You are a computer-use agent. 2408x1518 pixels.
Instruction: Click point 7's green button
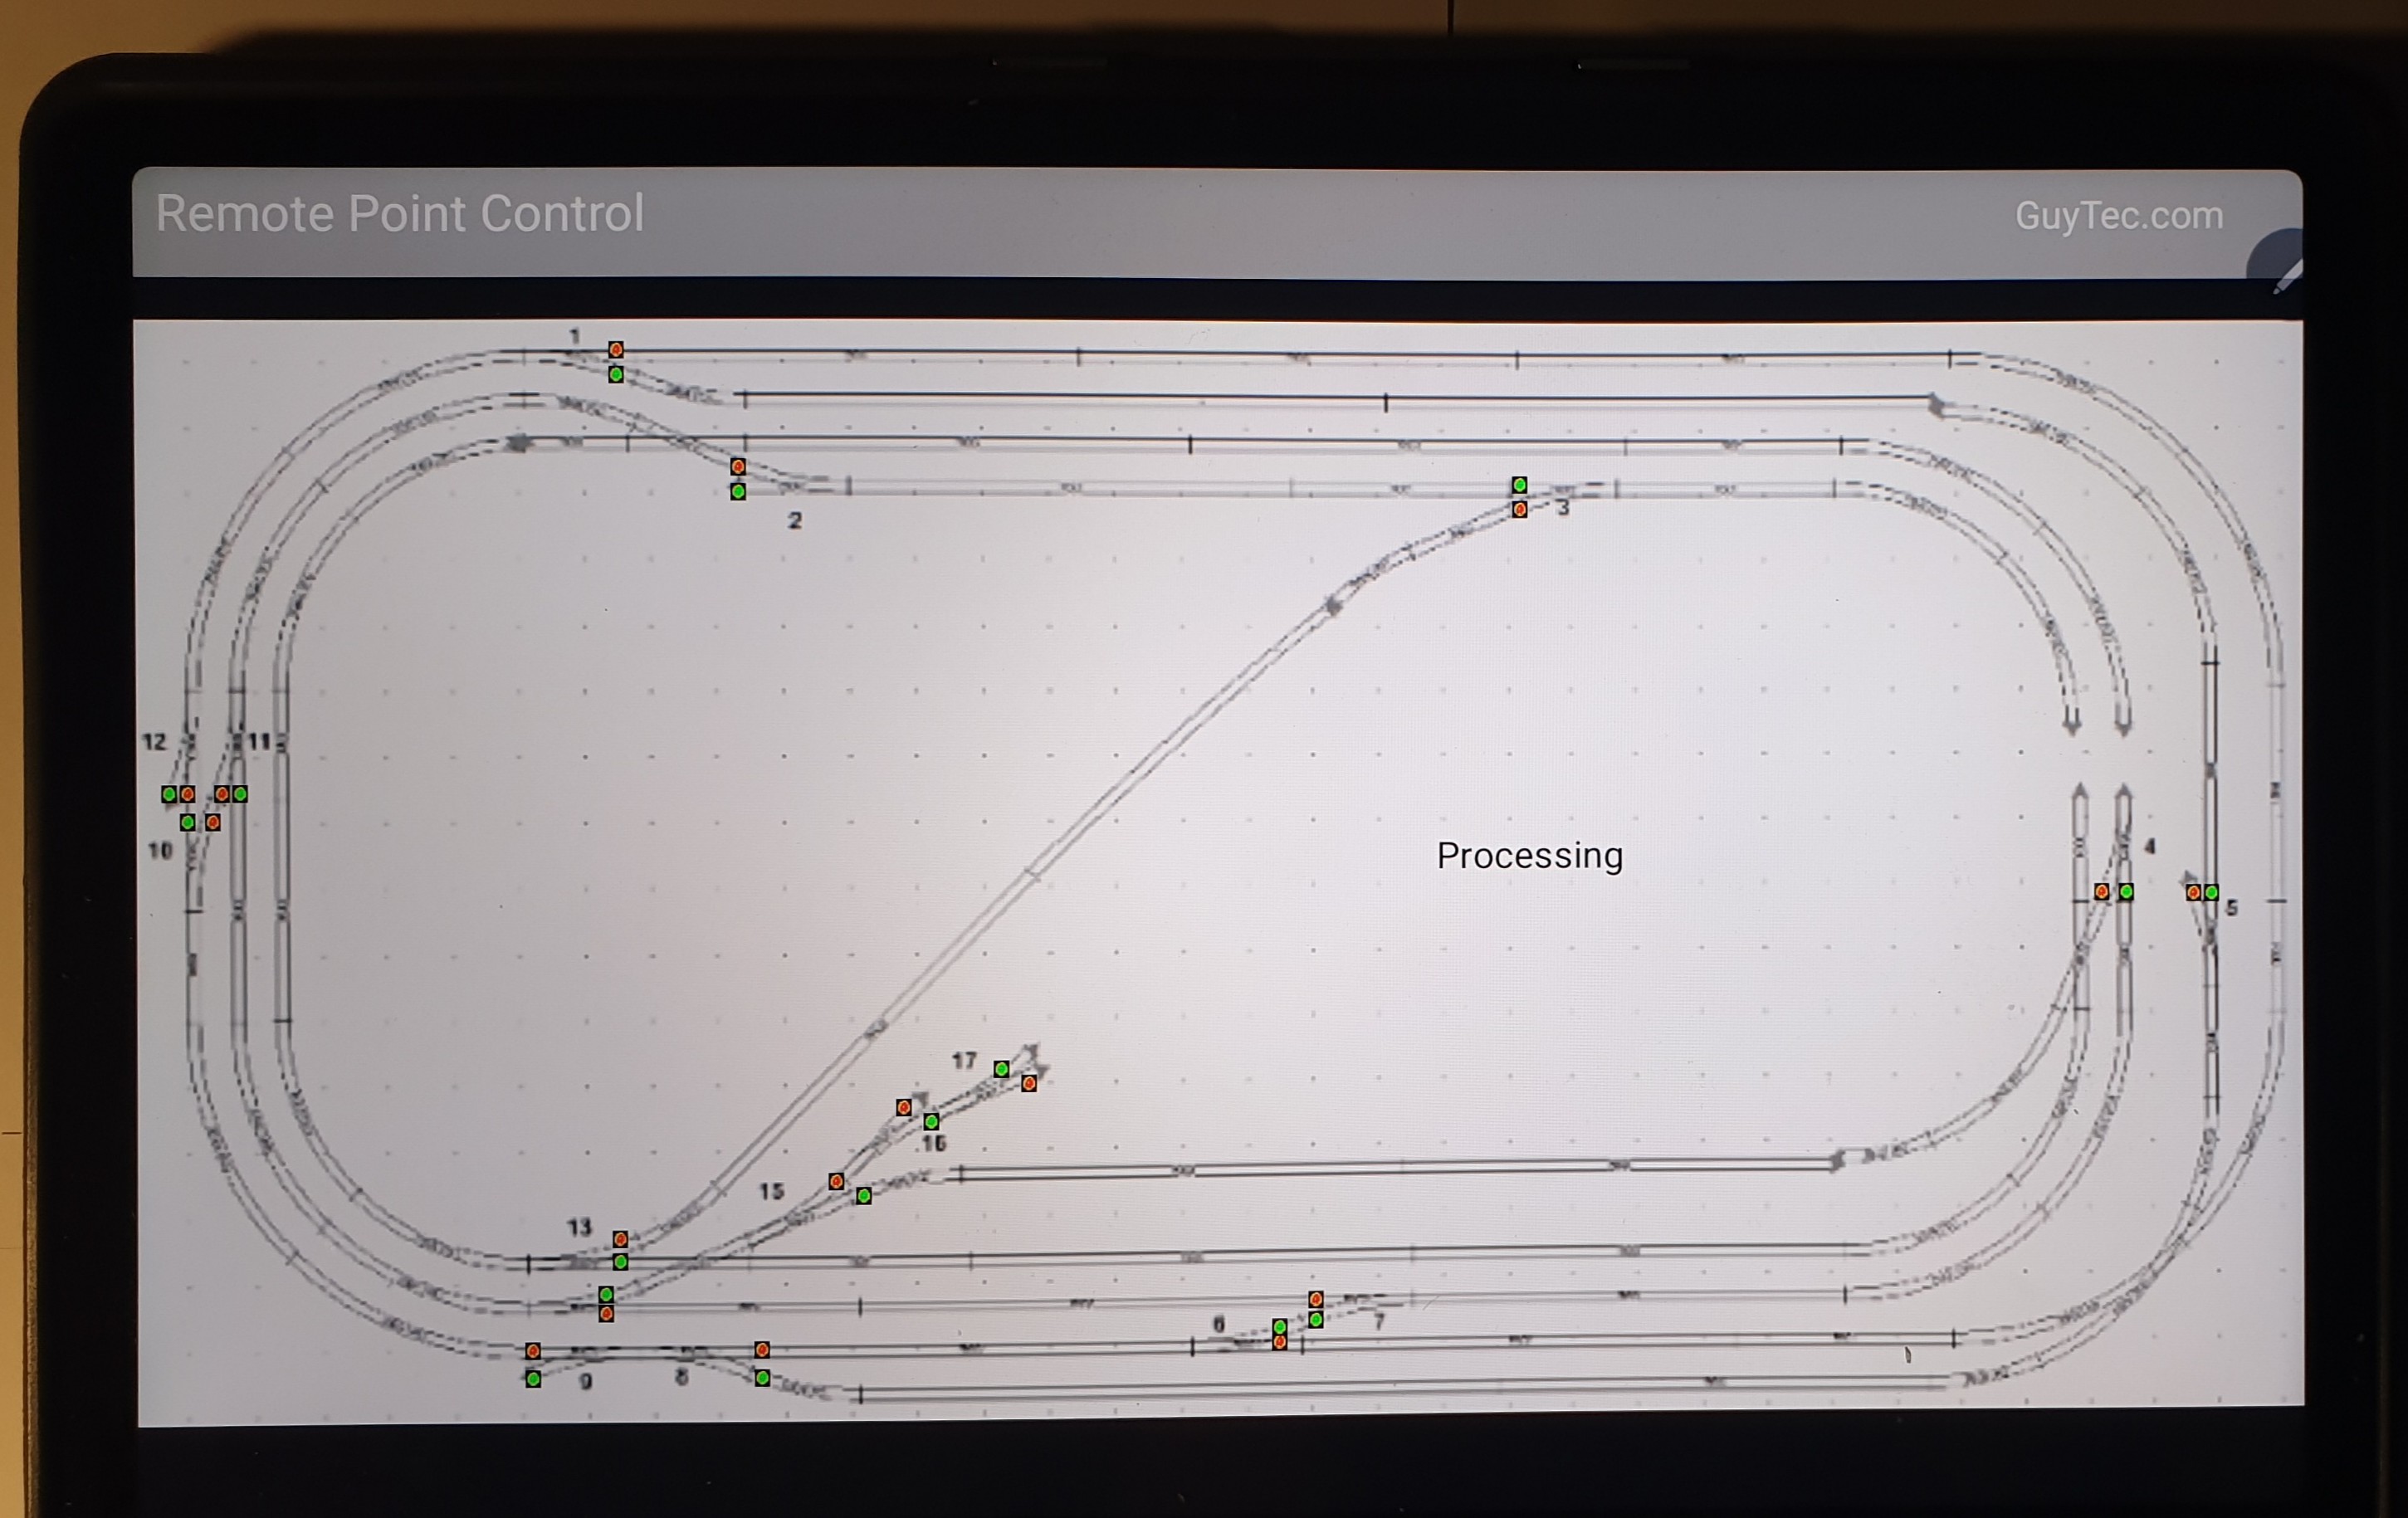[1316, 1320]
